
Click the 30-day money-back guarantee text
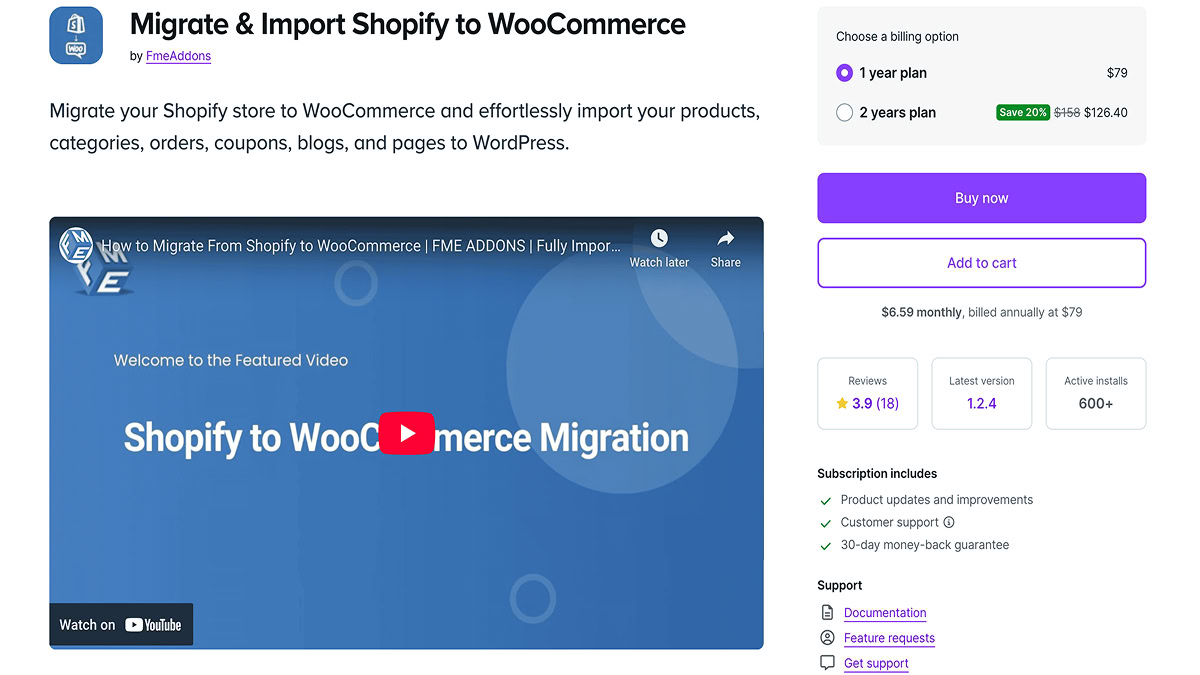tap(925, 545)
